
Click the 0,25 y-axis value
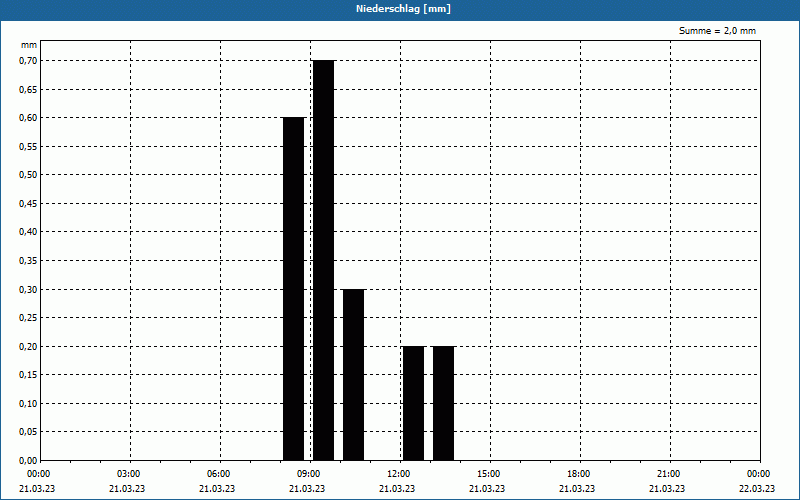tap(28, 318)
